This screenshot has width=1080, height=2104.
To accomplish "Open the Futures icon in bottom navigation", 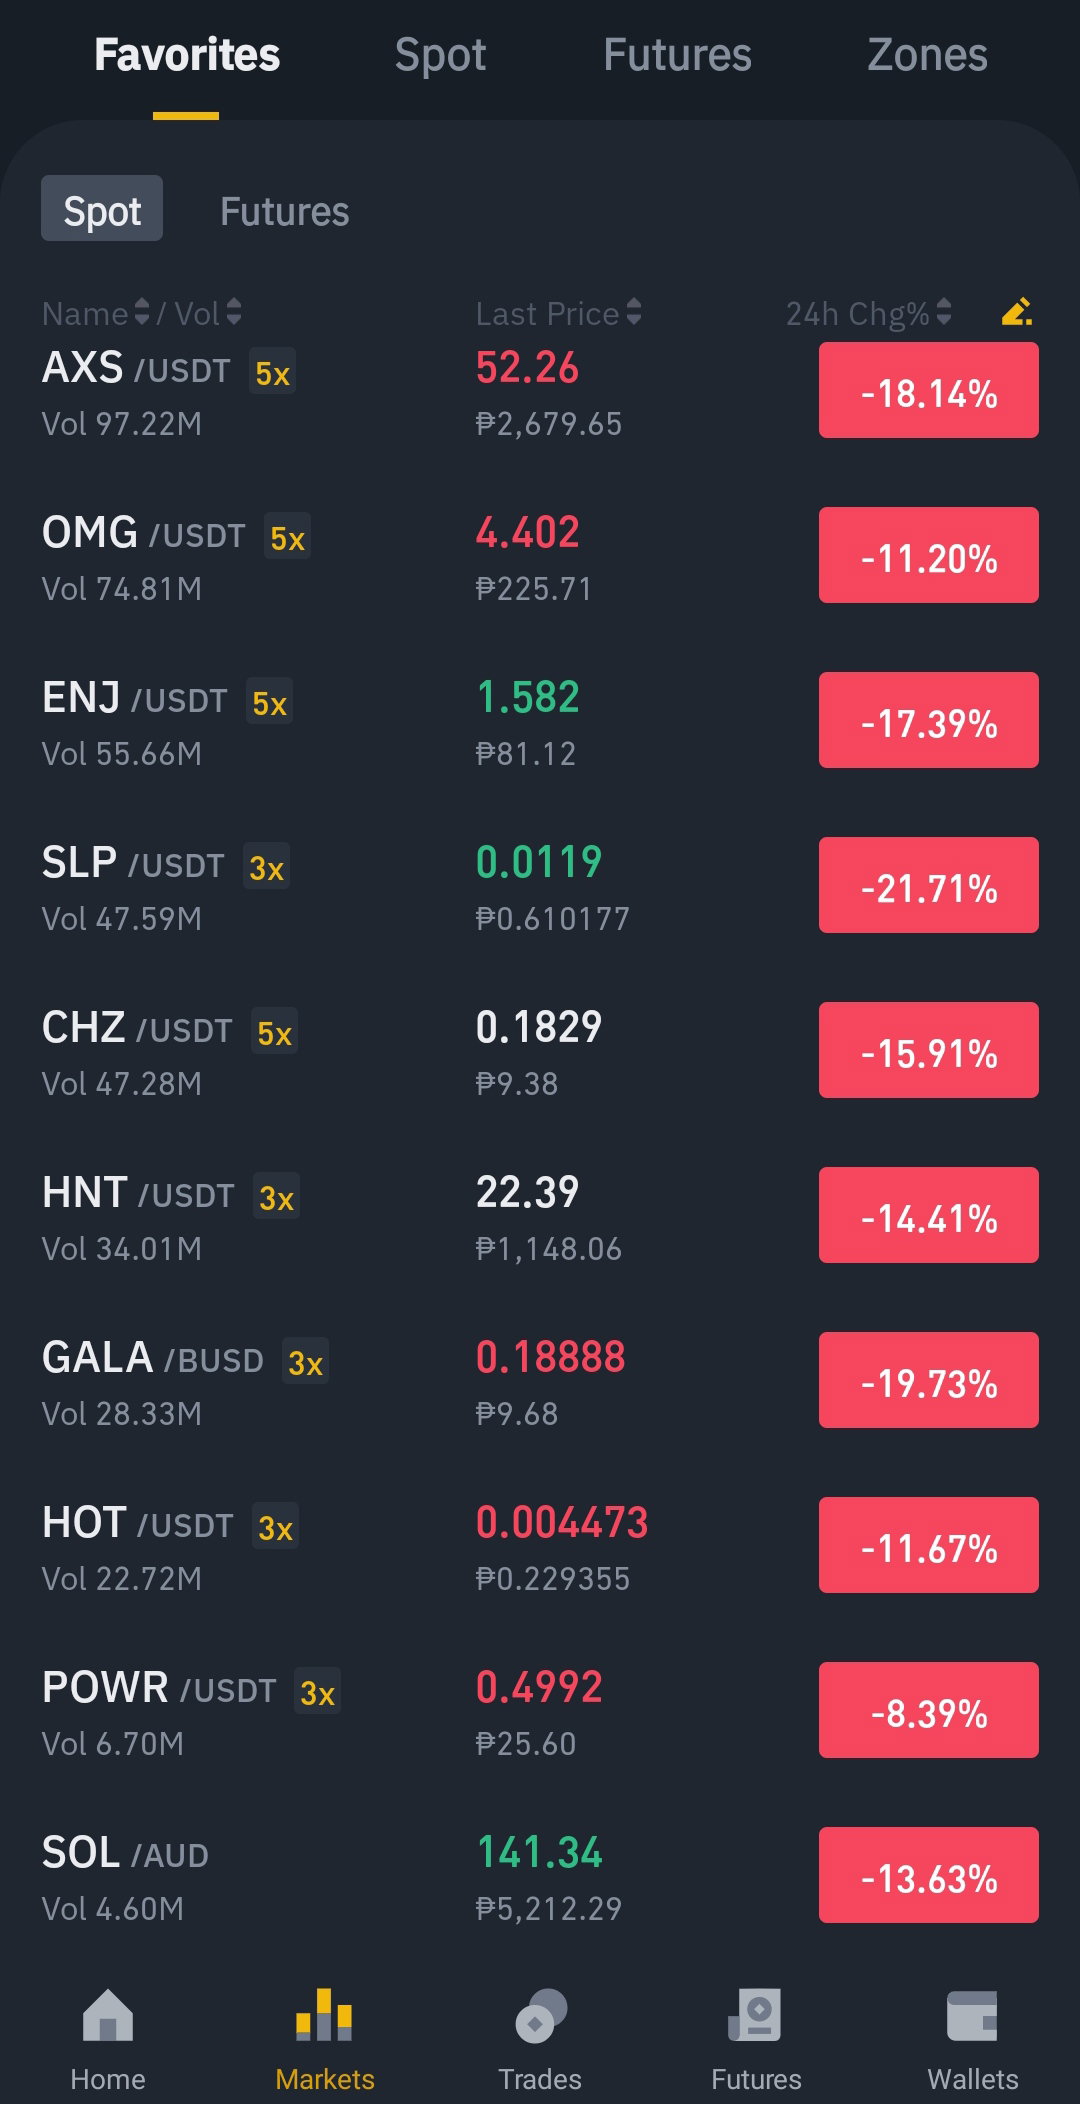I will [756, 2015].
